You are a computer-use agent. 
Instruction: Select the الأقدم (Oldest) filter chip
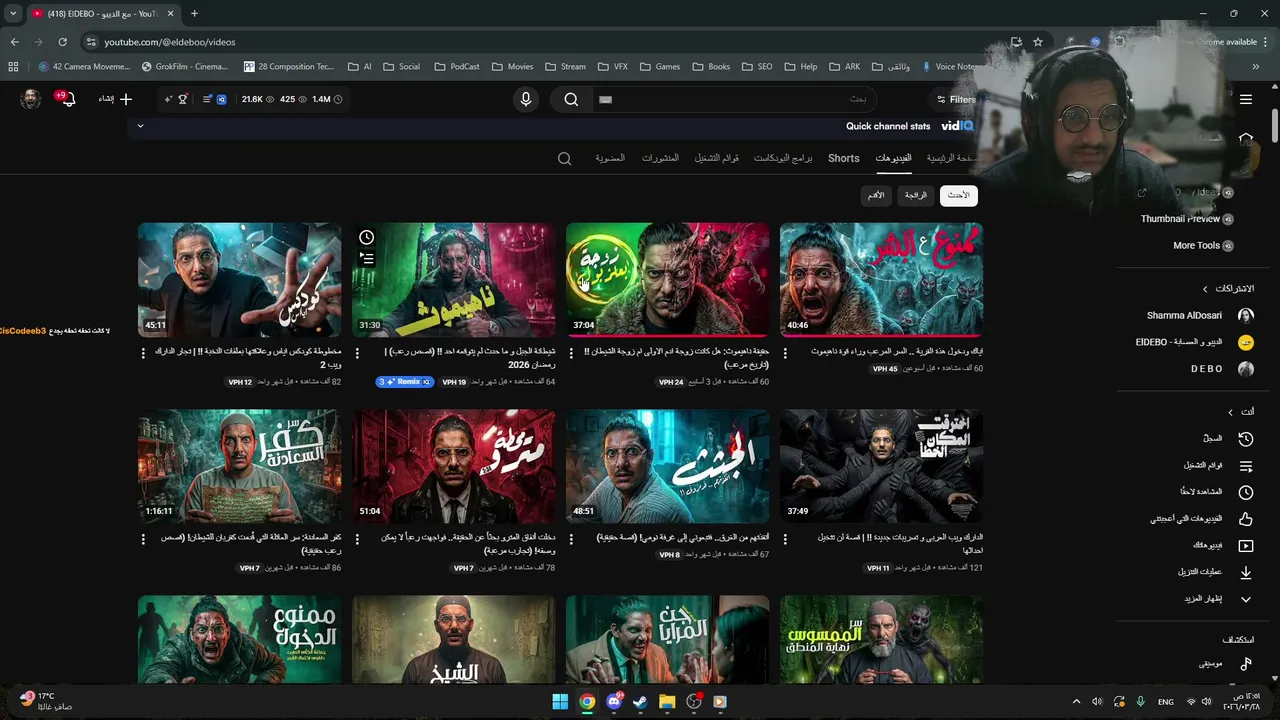(x=875, y=195)
